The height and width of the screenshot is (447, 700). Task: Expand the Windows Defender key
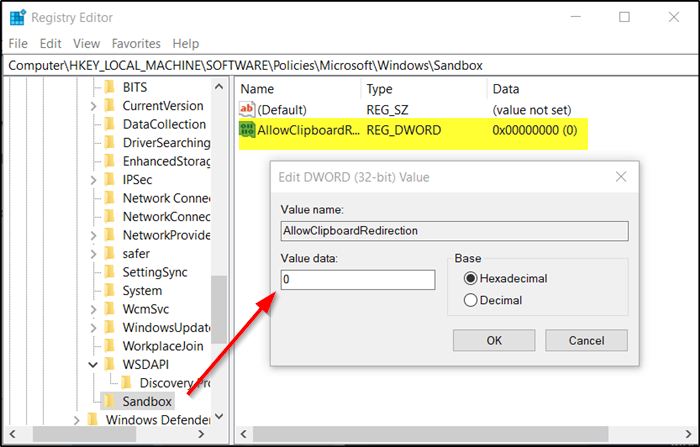(x=76, y=420)
